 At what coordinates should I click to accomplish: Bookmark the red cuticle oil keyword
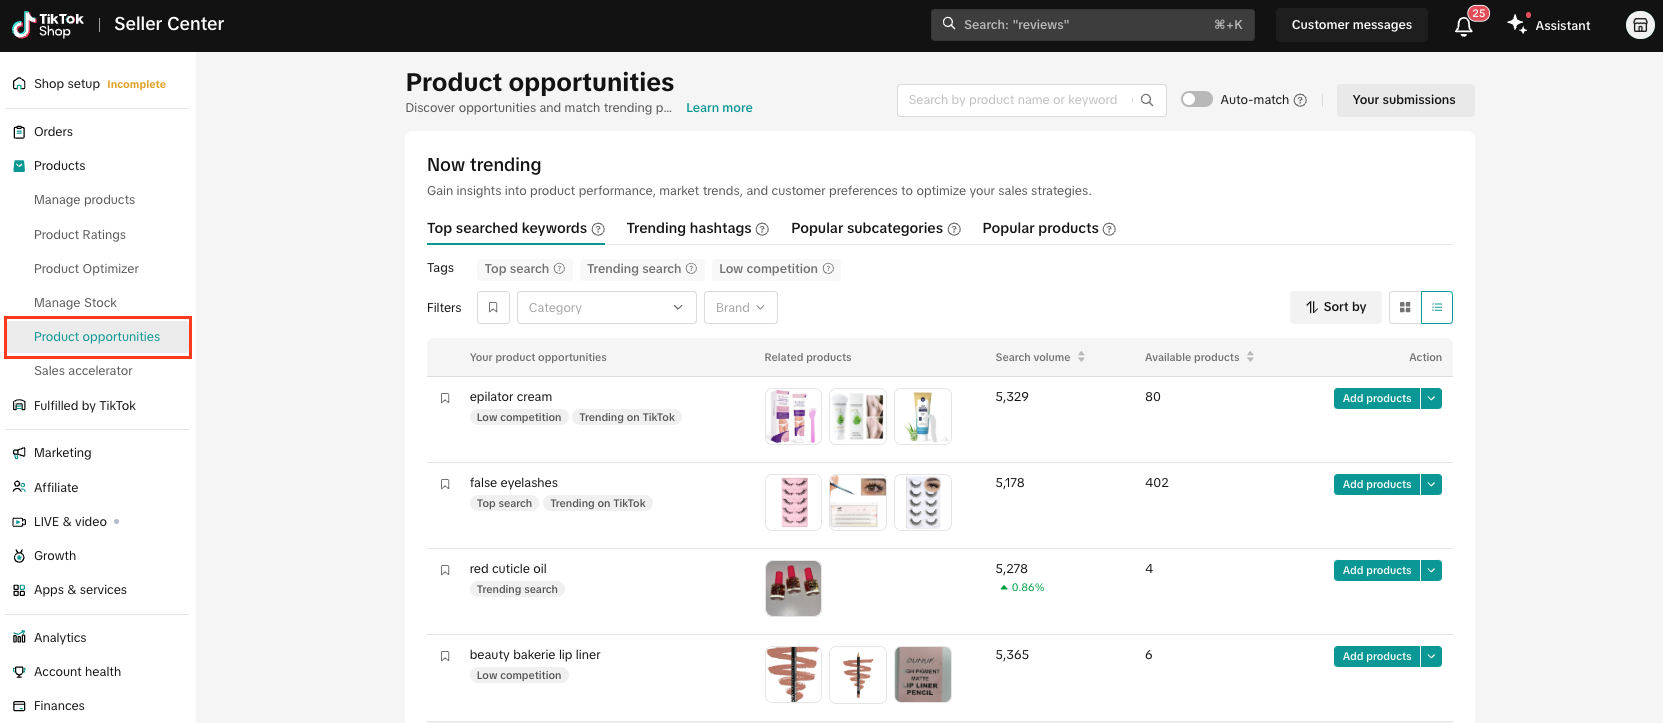pyautogui.click(x=445, y=570)
